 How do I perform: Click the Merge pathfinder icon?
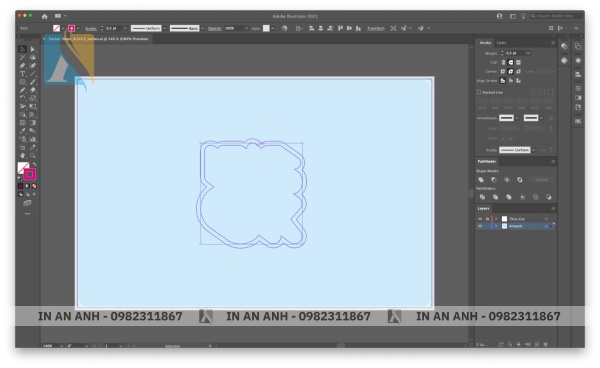pyautogui.click(x=509, y=197)
